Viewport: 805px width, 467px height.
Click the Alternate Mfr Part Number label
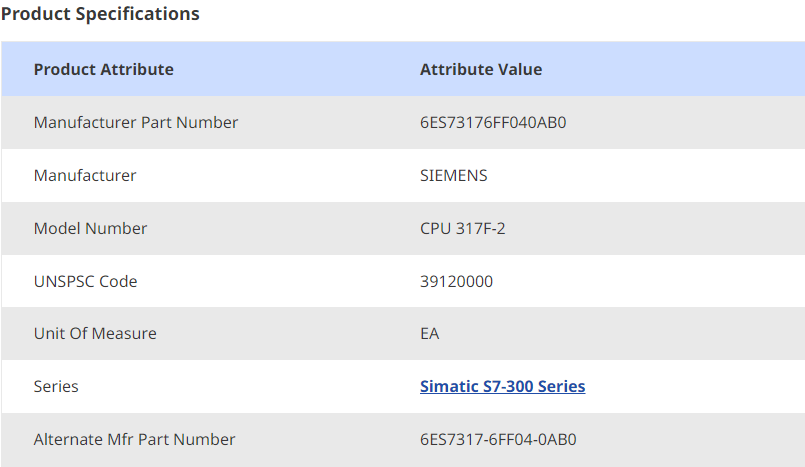tap(135, 439)
